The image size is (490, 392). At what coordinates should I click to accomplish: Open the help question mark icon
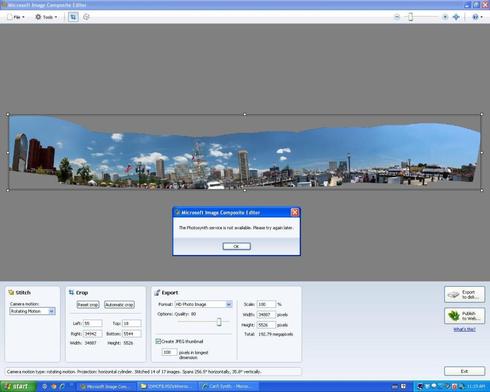pyautogui.click(x=477, y=17)
